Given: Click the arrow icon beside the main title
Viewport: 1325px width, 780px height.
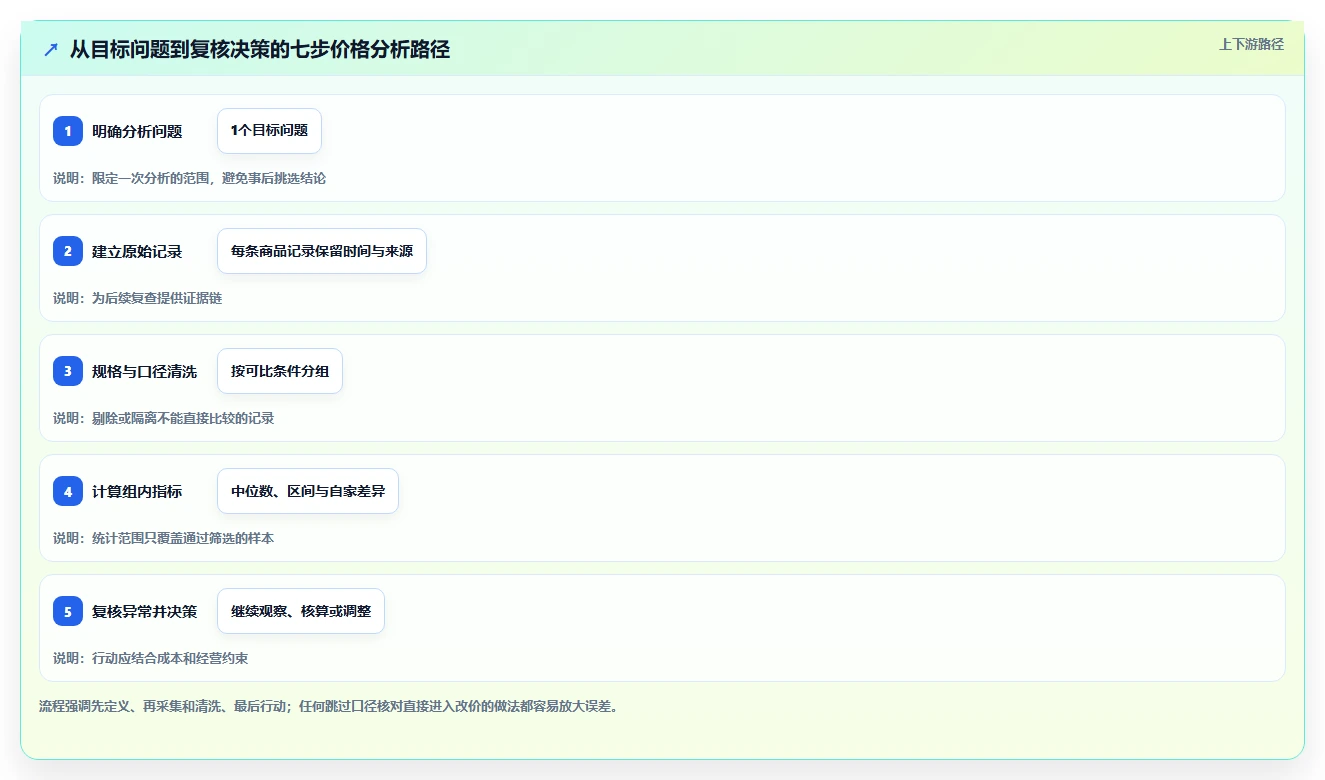Looking at the screenshot, I should click(x=51, y=49).
